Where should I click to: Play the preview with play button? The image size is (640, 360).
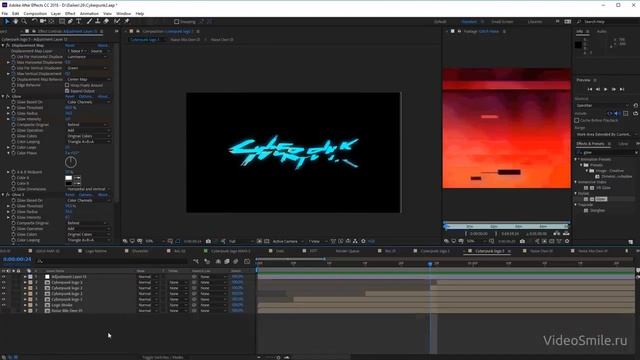pos(606,89)
